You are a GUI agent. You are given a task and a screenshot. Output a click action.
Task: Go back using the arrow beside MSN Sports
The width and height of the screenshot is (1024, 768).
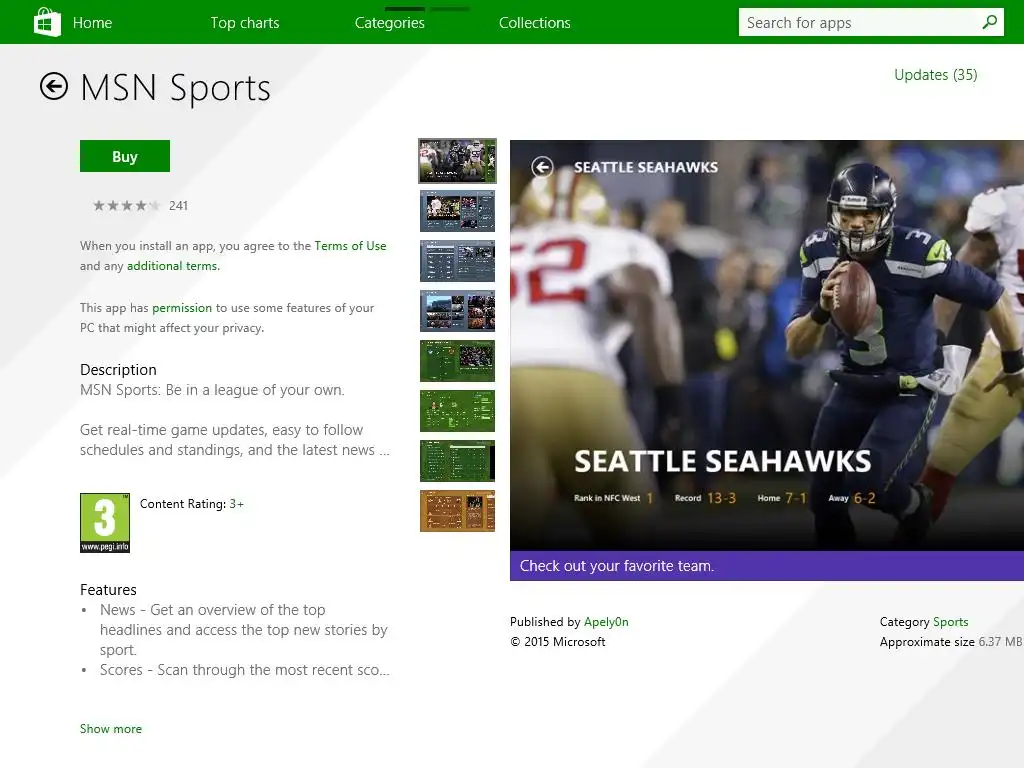click(54, 86)
